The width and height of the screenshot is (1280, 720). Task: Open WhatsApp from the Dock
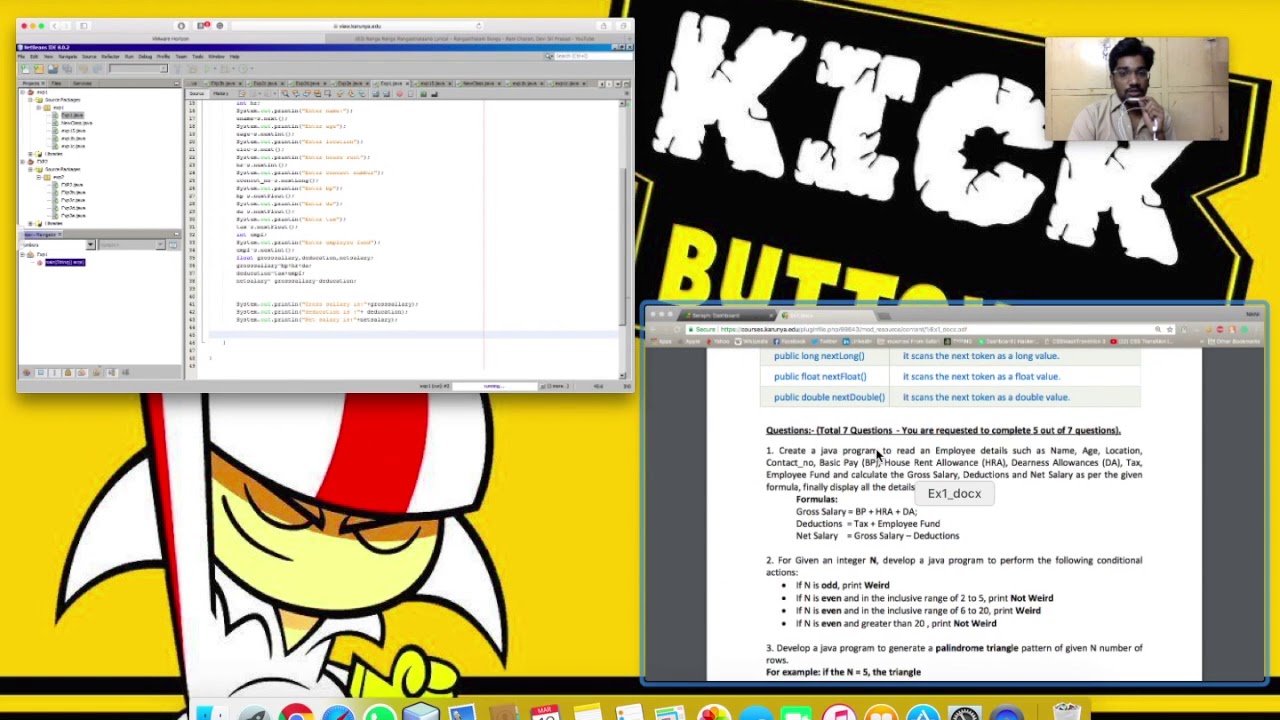379,712
